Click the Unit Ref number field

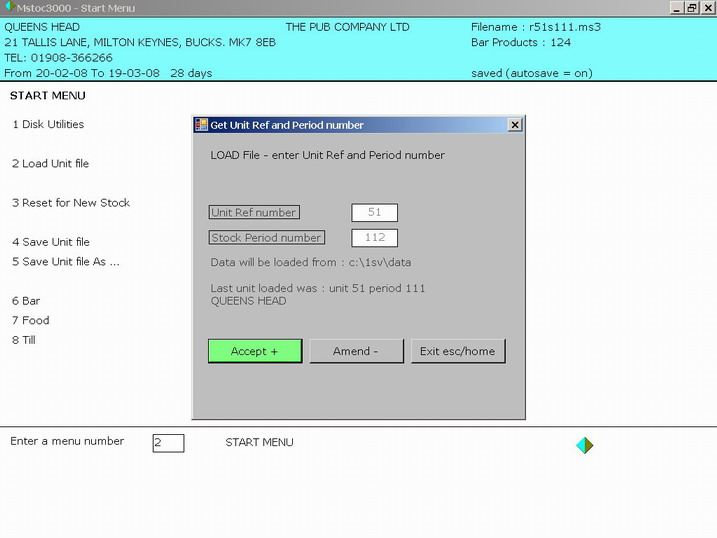374,212
